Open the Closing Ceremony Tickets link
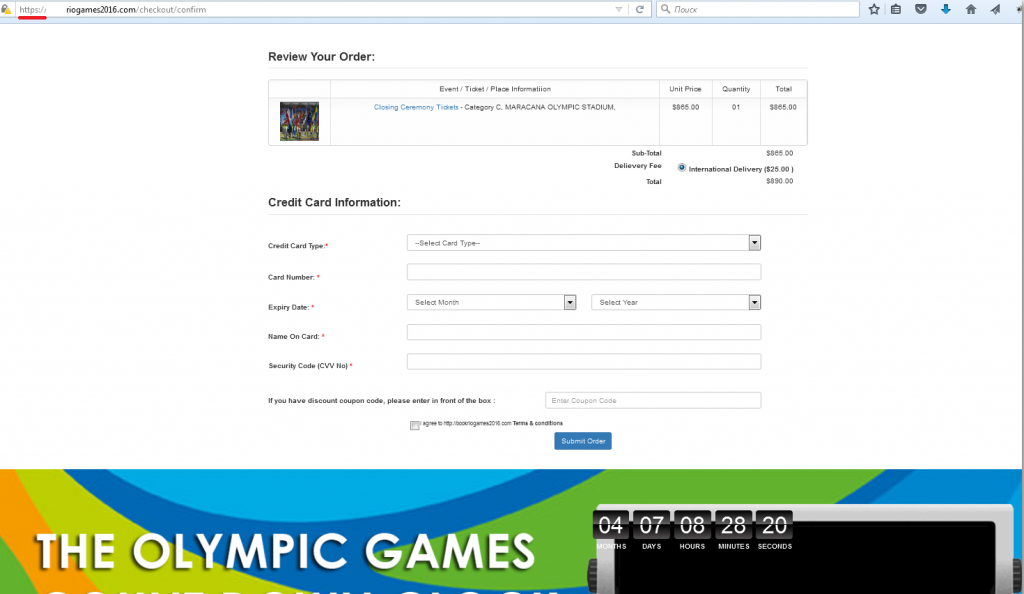The width and height of the screenshot is (1024, 594). click(x=416, y=107)
